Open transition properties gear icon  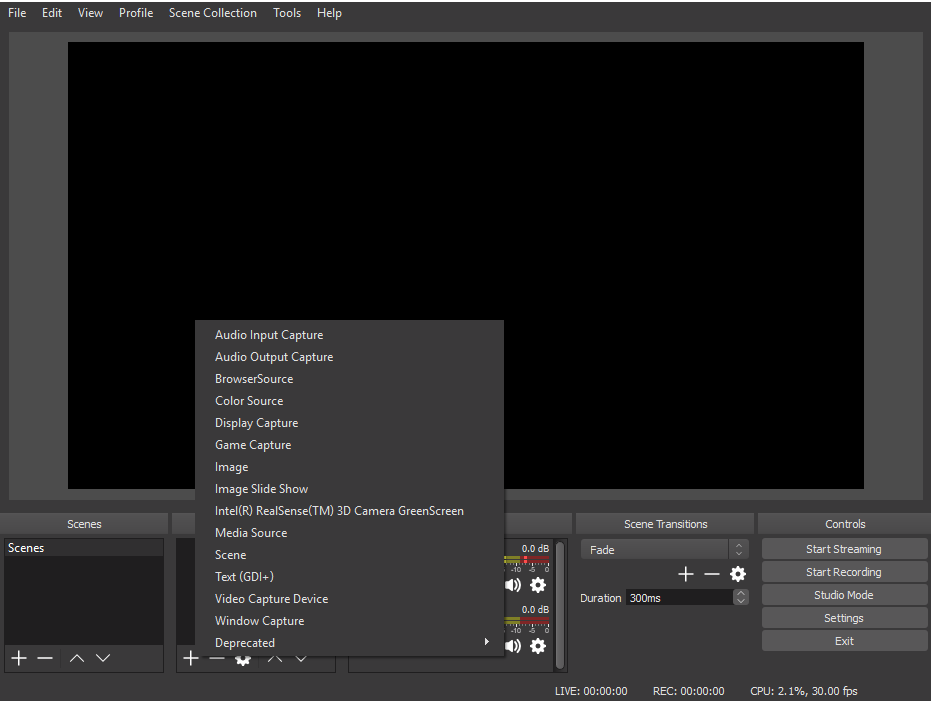coord(737,574)
